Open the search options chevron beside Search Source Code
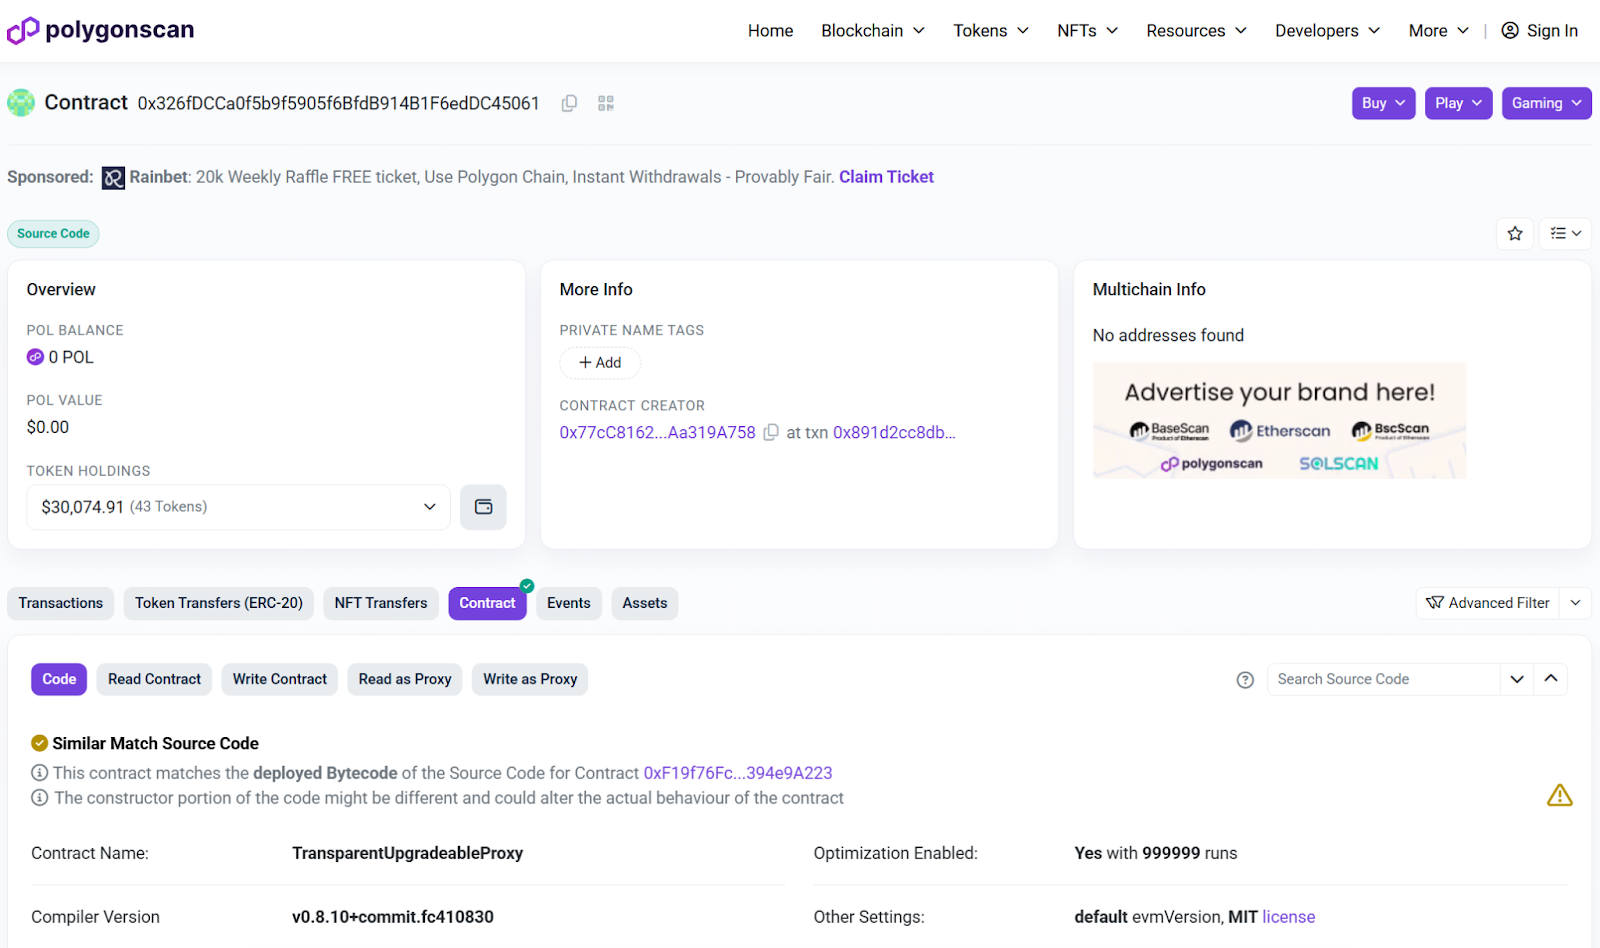The height and width of the screenshot is (948, 1600). [1516, 679]
